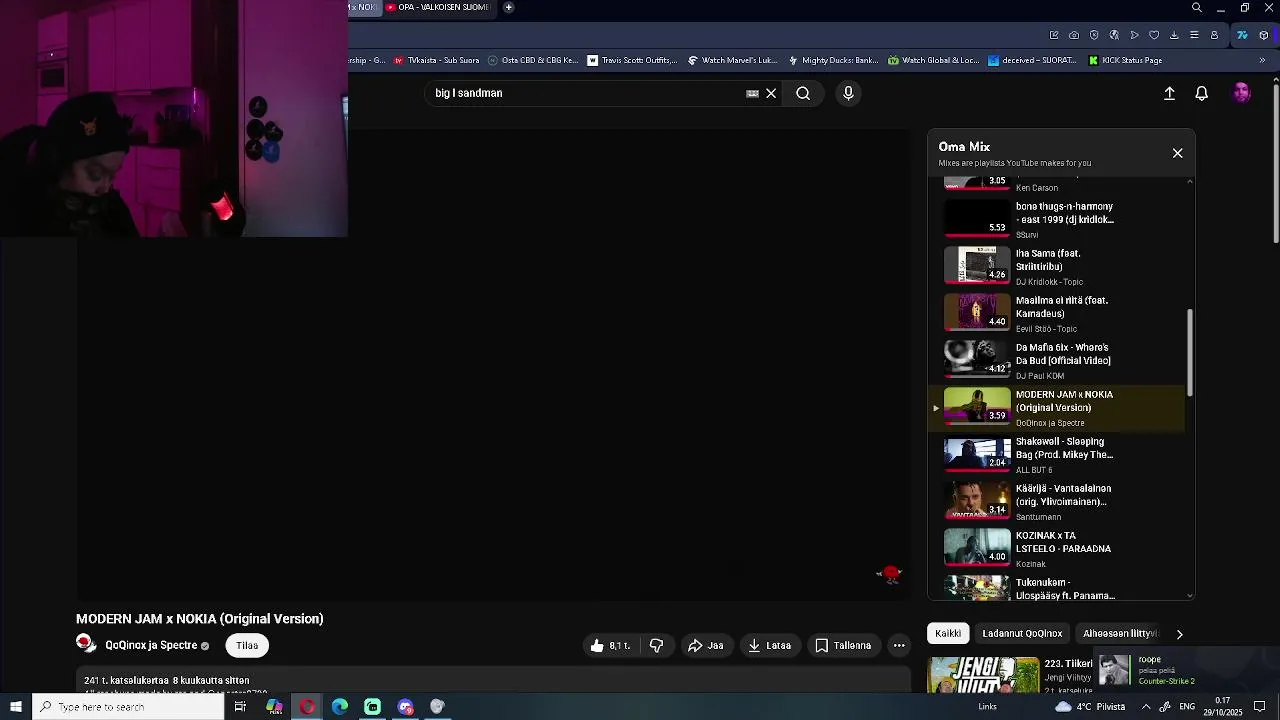Open the Windows notification center icon

tap(1260, 707)
